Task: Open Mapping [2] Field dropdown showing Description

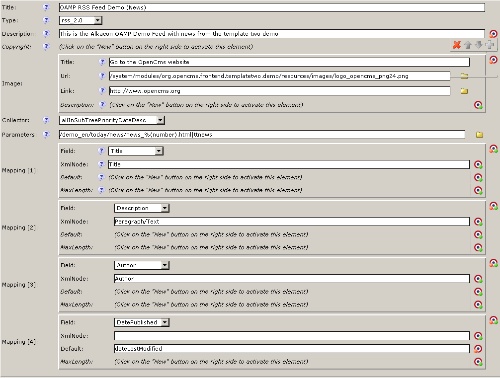Action: coord(142,208)
